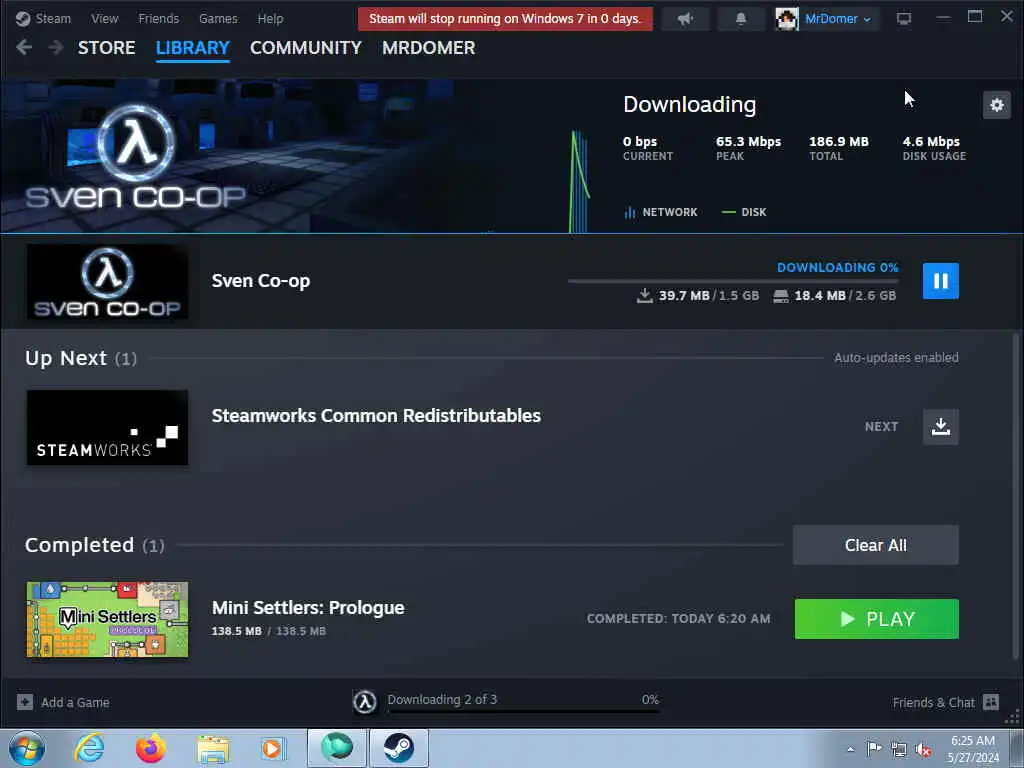
Task: Launch Internet Explorer from the taskbar
Action: 89,748
